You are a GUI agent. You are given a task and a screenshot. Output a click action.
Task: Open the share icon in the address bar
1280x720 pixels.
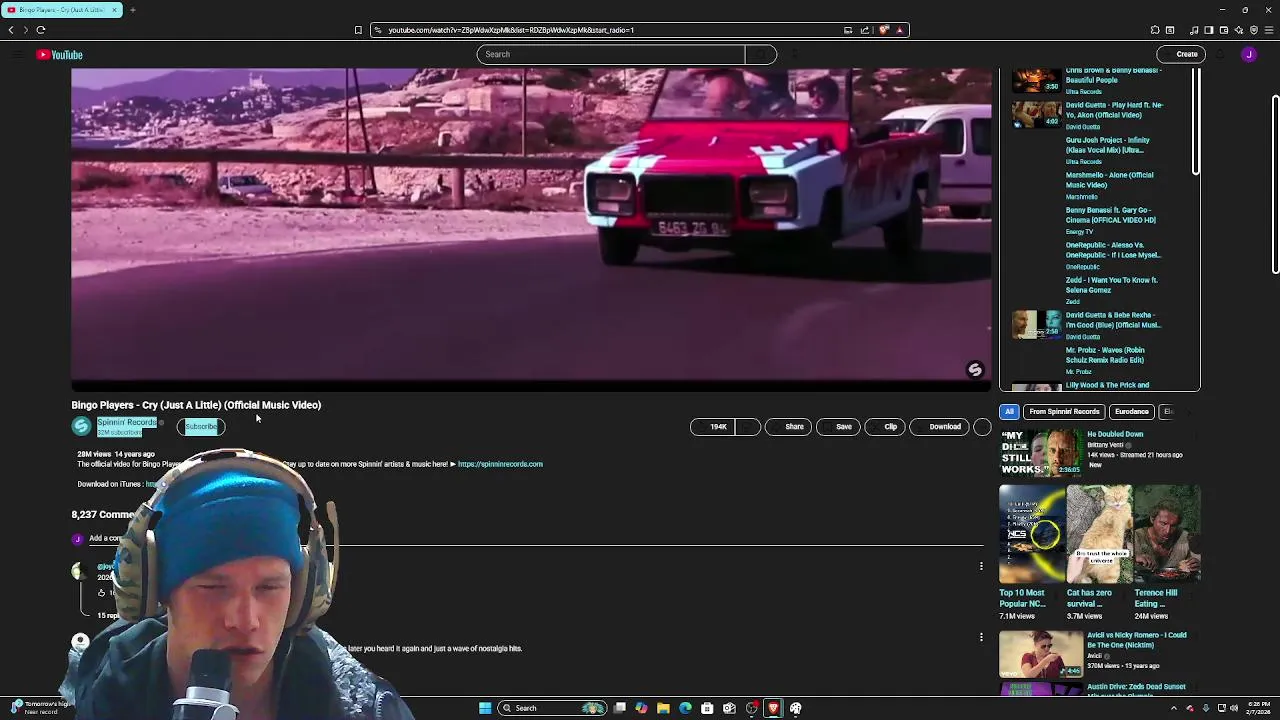click(x=865, y=30)
